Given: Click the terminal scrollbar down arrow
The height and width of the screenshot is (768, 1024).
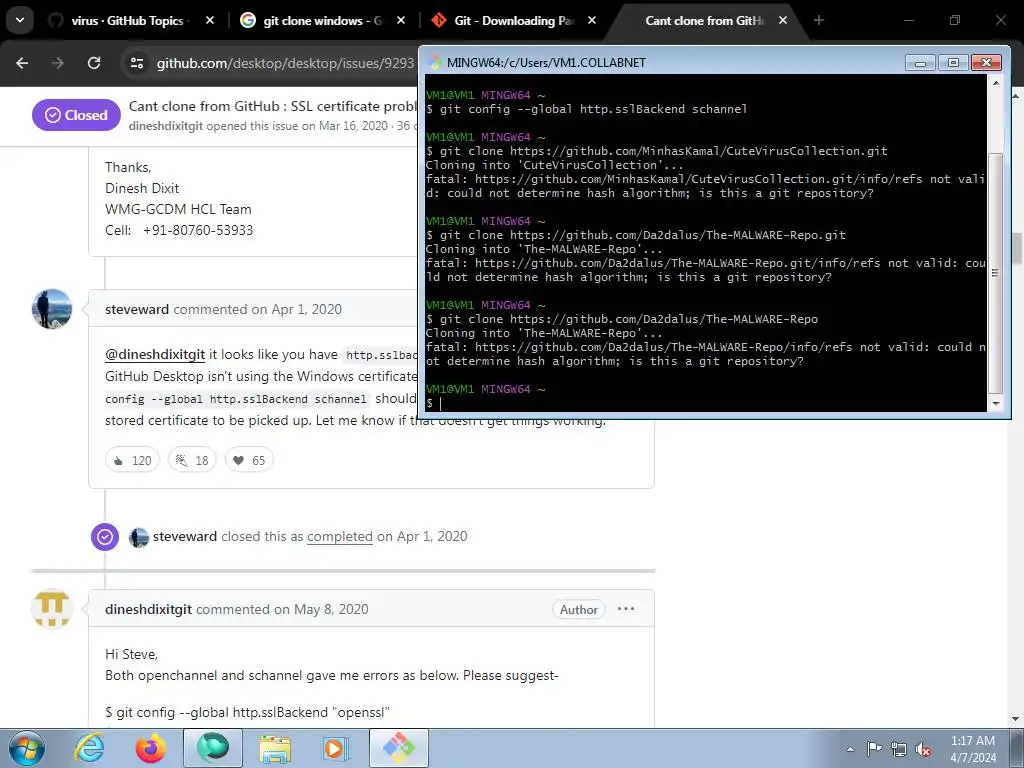Looking at the screenshot, I should [x=996, y=404].
